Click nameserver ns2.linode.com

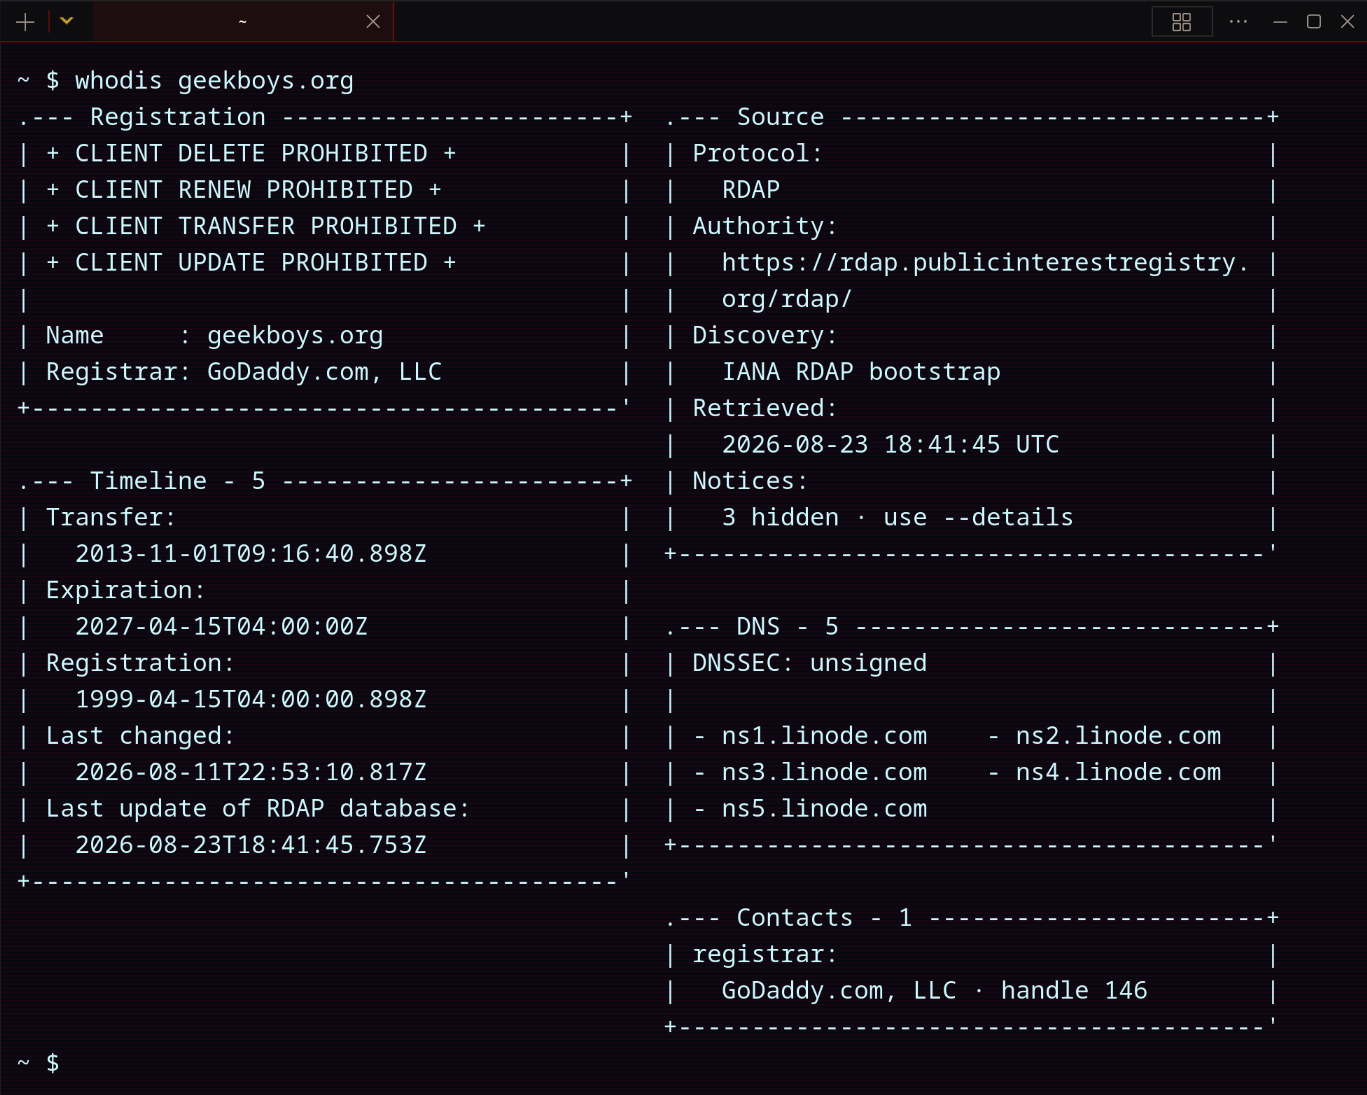[x=1119, y=737]
